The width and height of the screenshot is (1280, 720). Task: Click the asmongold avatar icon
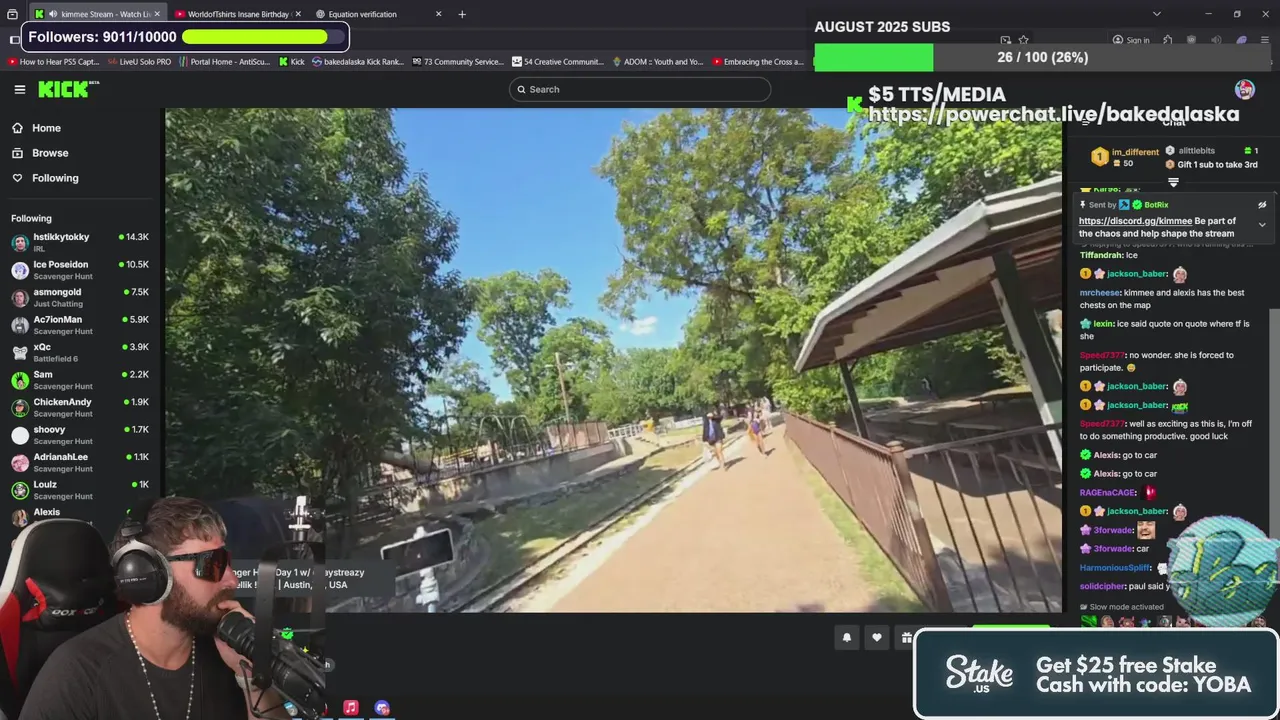click(x=20, y=298)
